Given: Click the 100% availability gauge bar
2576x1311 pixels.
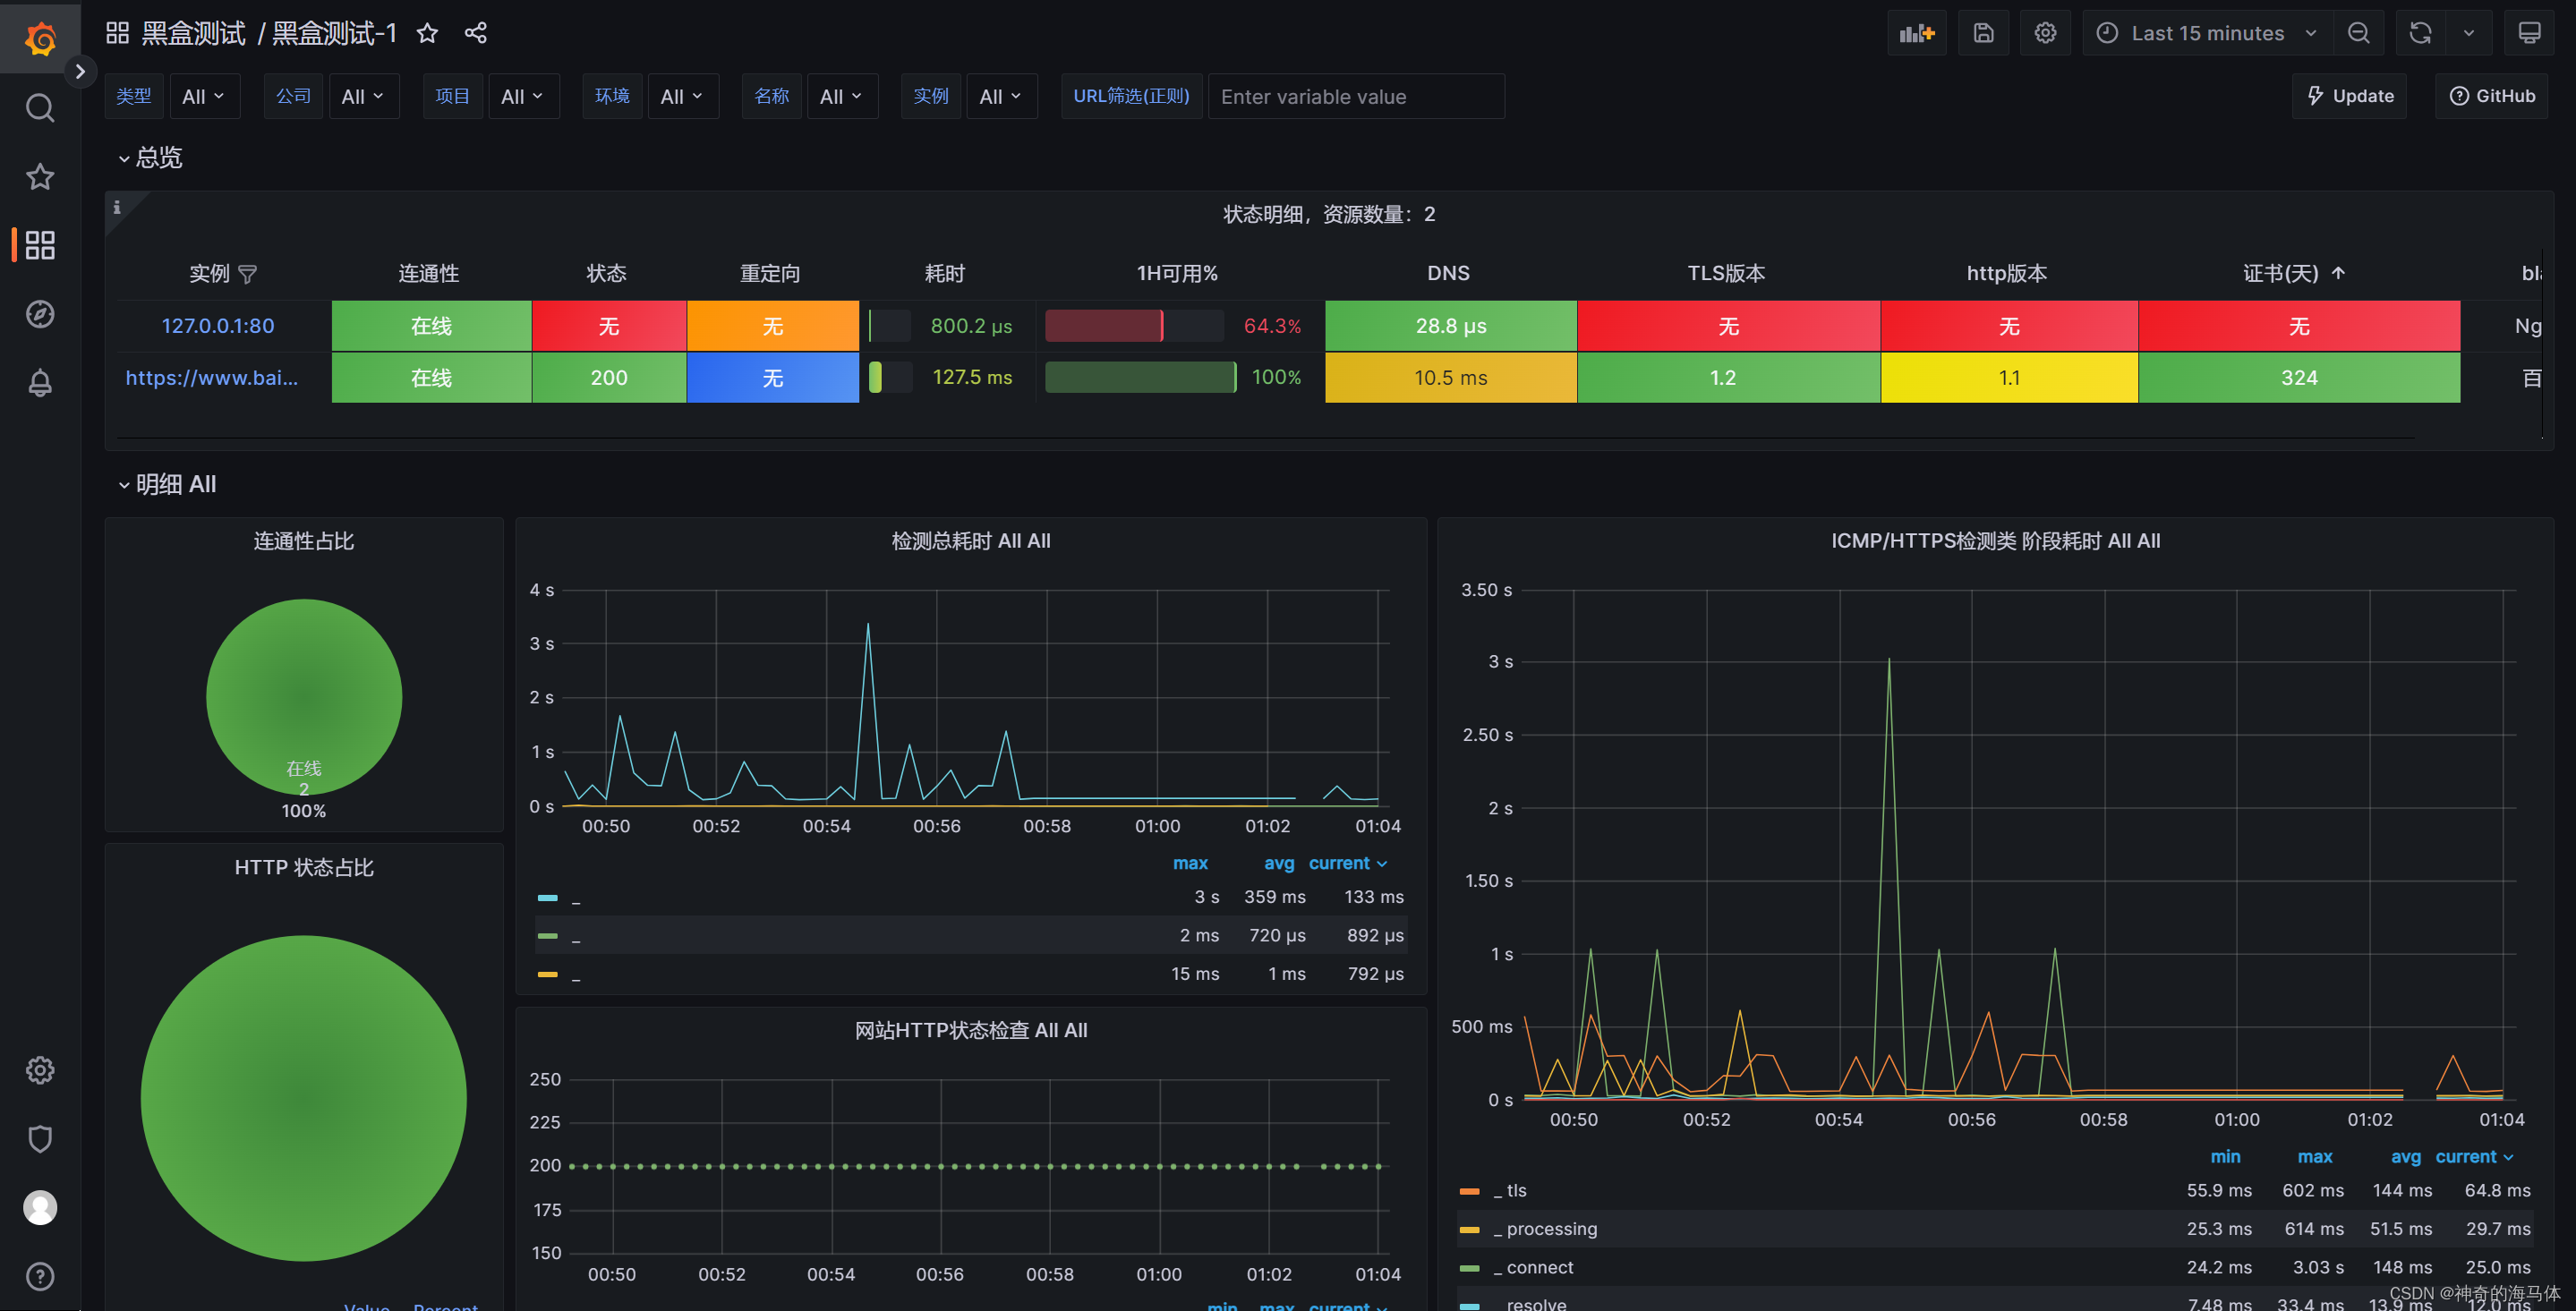Looking at the screenshot, I should coord(1140,378).
